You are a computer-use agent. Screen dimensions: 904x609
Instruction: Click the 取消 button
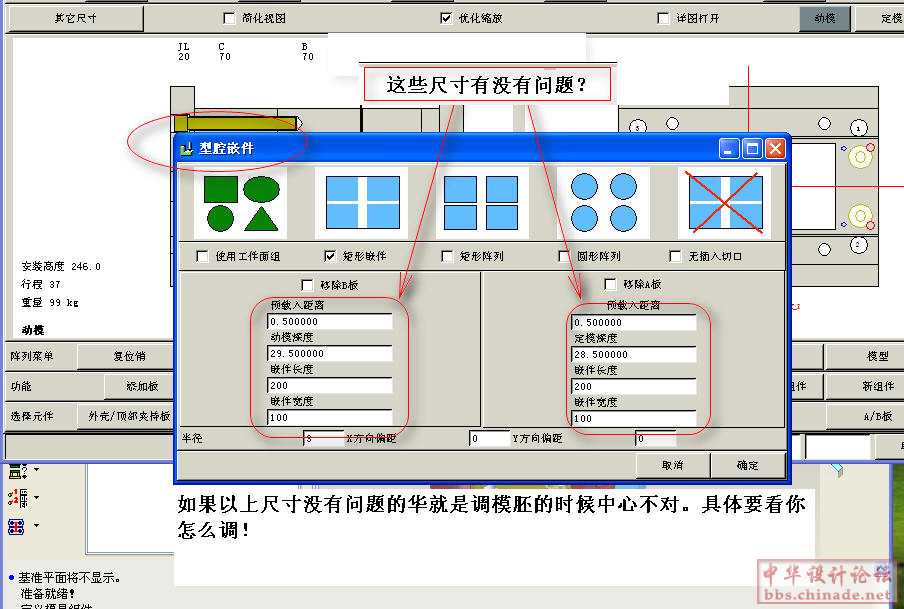click(672, 465)
